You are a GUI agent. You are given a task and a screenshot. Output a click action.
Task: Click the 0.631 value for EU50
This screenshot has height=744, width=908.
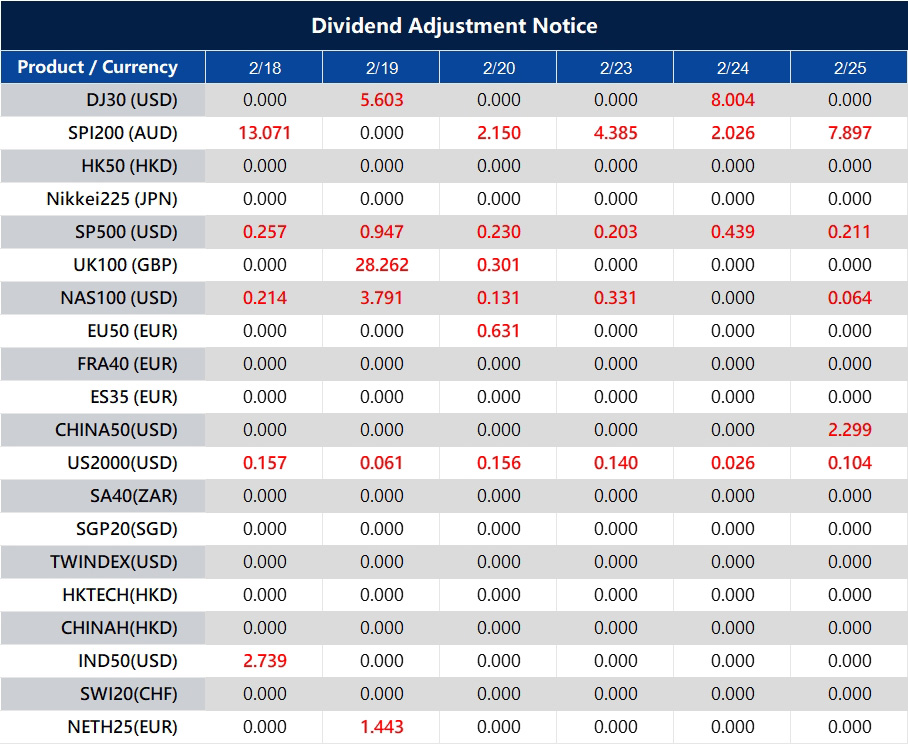[497, 331]
